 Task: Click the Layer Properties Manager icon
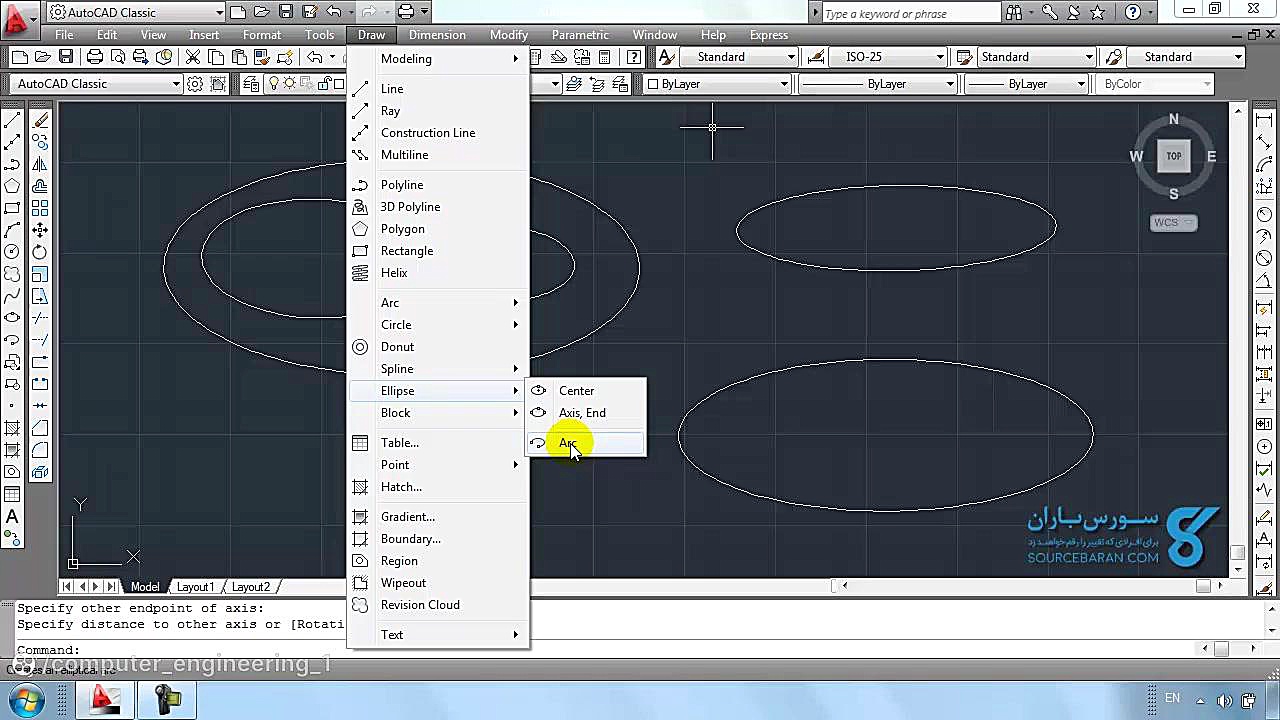(251, 84)
